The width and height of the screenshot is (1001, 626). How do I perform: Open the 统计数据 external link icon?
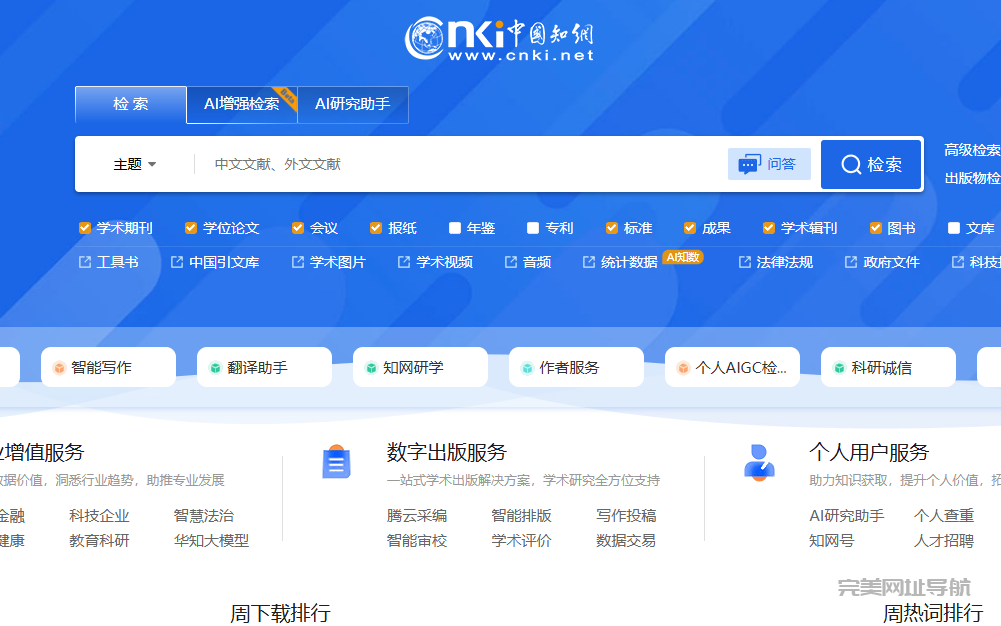tap(589, 262)
